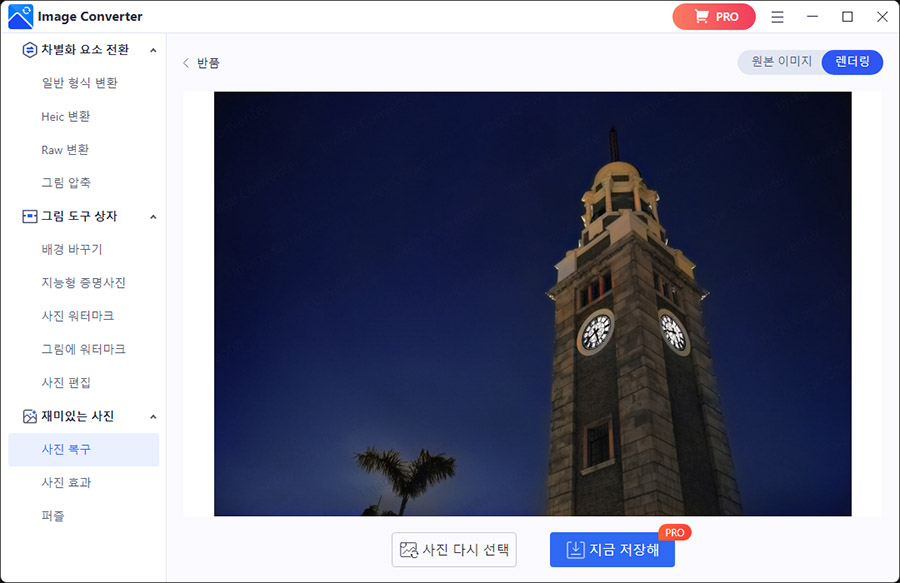Click the 차별화 요소 전환 section icon
900x583 pixels.
click(x=29, y=50)
